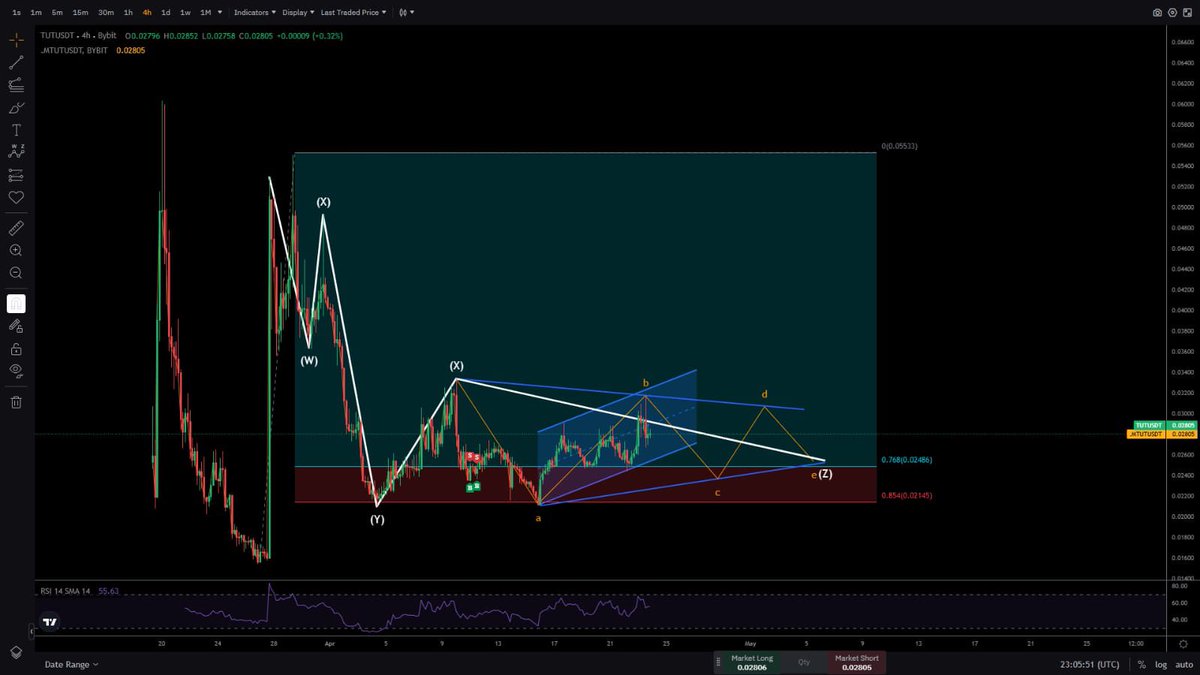Expand more timeframes dropdown arrow
This screenshot has height=675, width=1200.
click(220, 13)
